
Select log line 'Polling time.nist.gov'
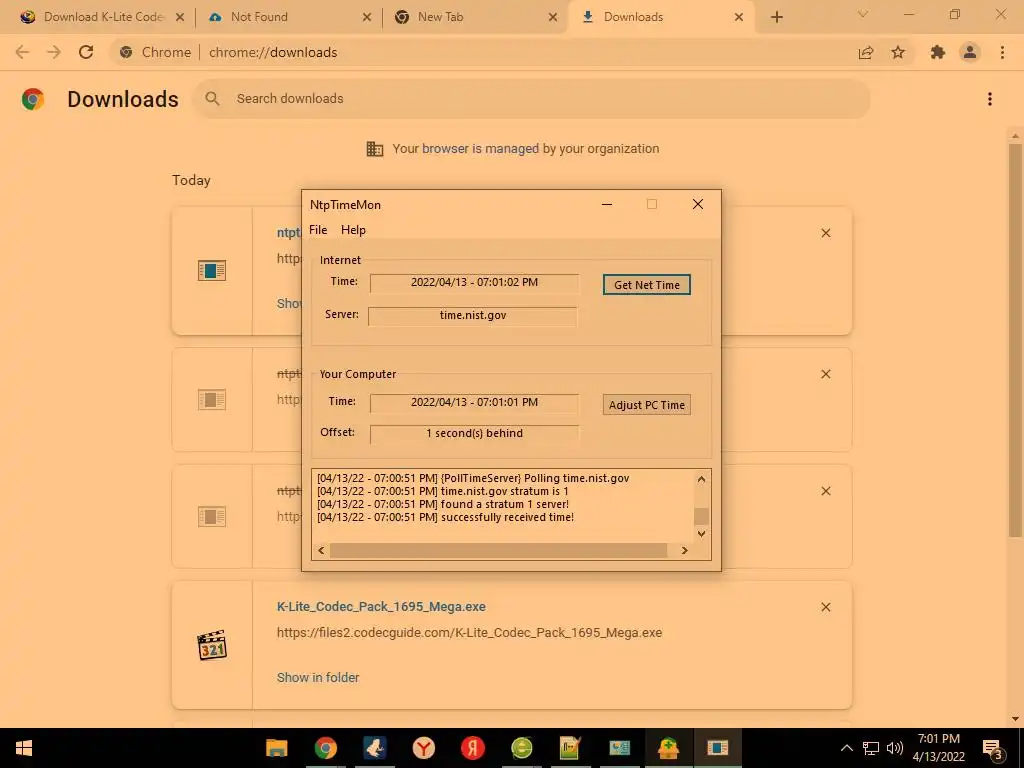(473, 478)
